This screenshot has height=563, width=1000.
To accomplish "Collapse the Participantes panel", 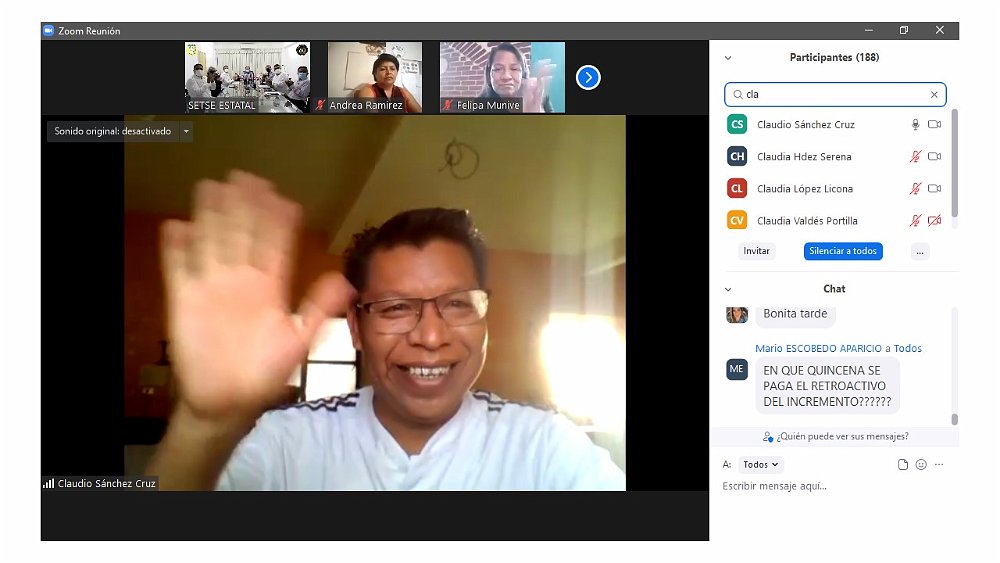I will point(728,58).
